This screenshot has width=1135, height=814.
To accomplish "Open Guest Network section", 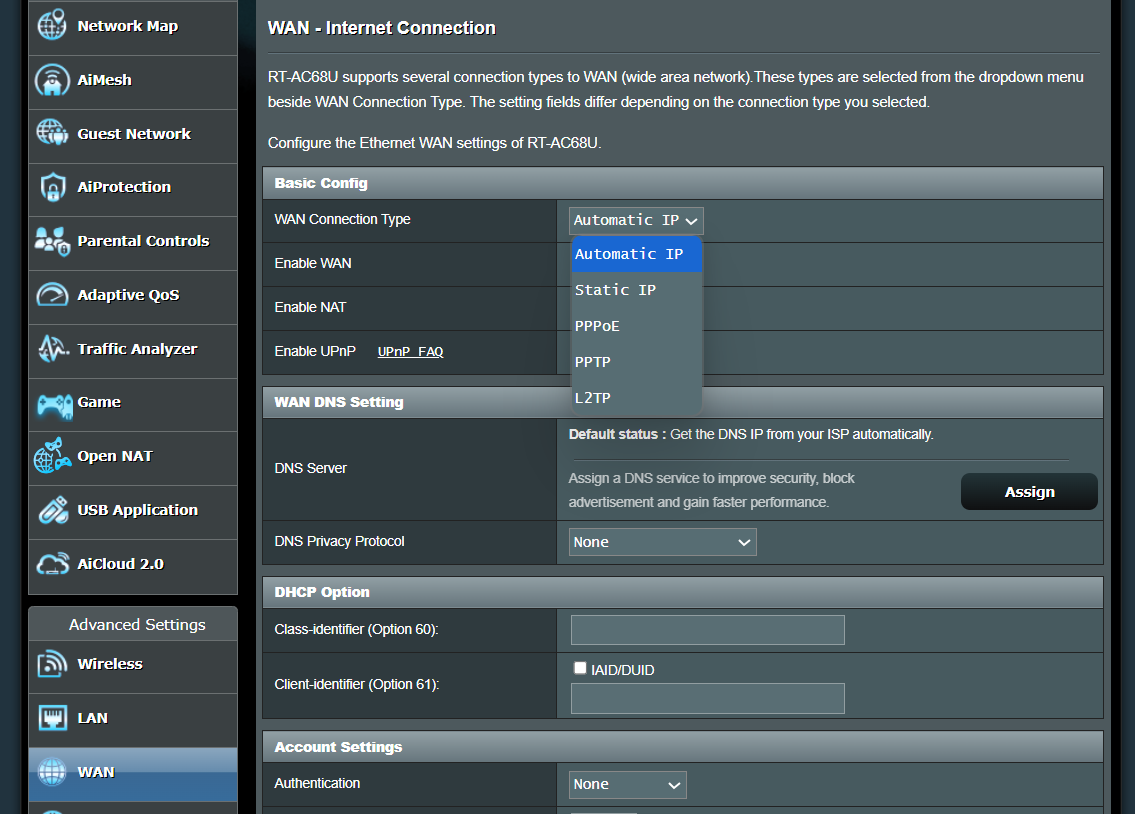I will [133, 137].
